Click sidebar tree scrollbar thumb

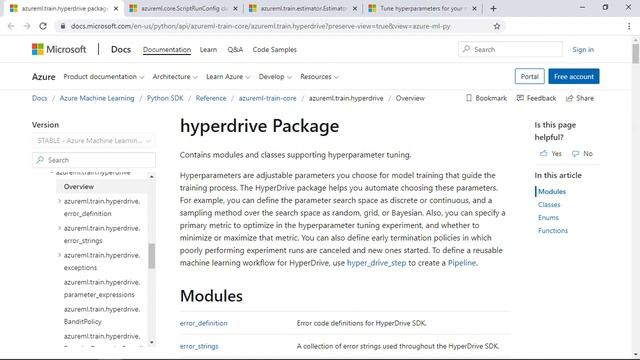pyautogui.click(x=151, y=256)
